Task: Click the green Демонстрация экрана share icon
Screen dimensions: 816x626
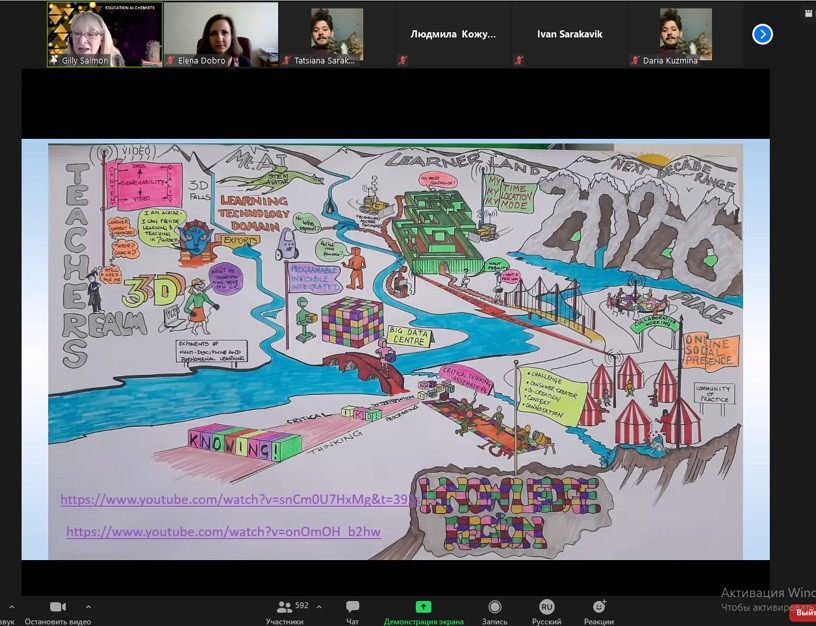Action: point(423,607)
